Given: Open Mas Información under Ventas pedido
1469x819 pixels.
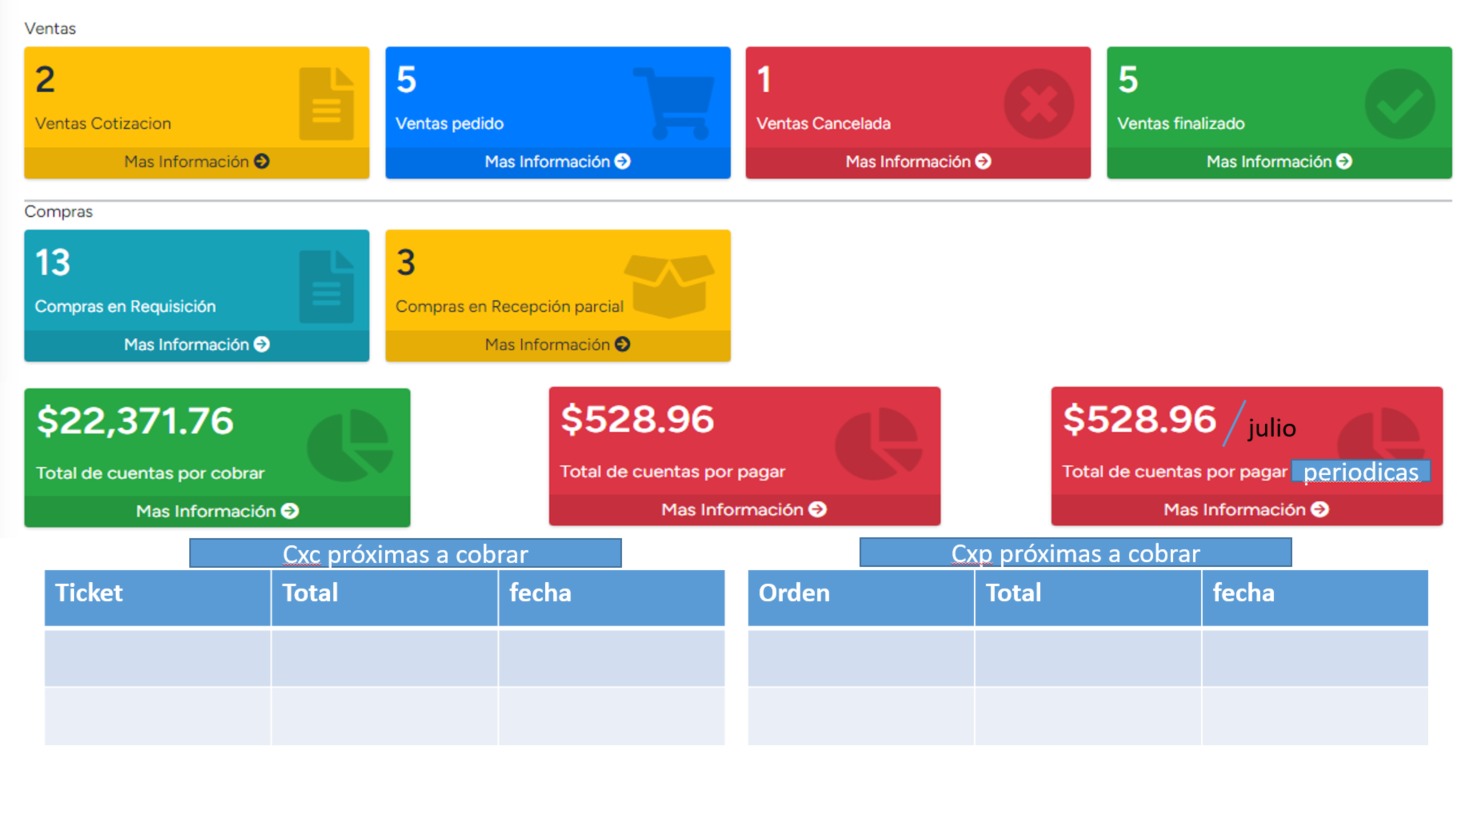Looking at the screenshot, I should point(557,162).
